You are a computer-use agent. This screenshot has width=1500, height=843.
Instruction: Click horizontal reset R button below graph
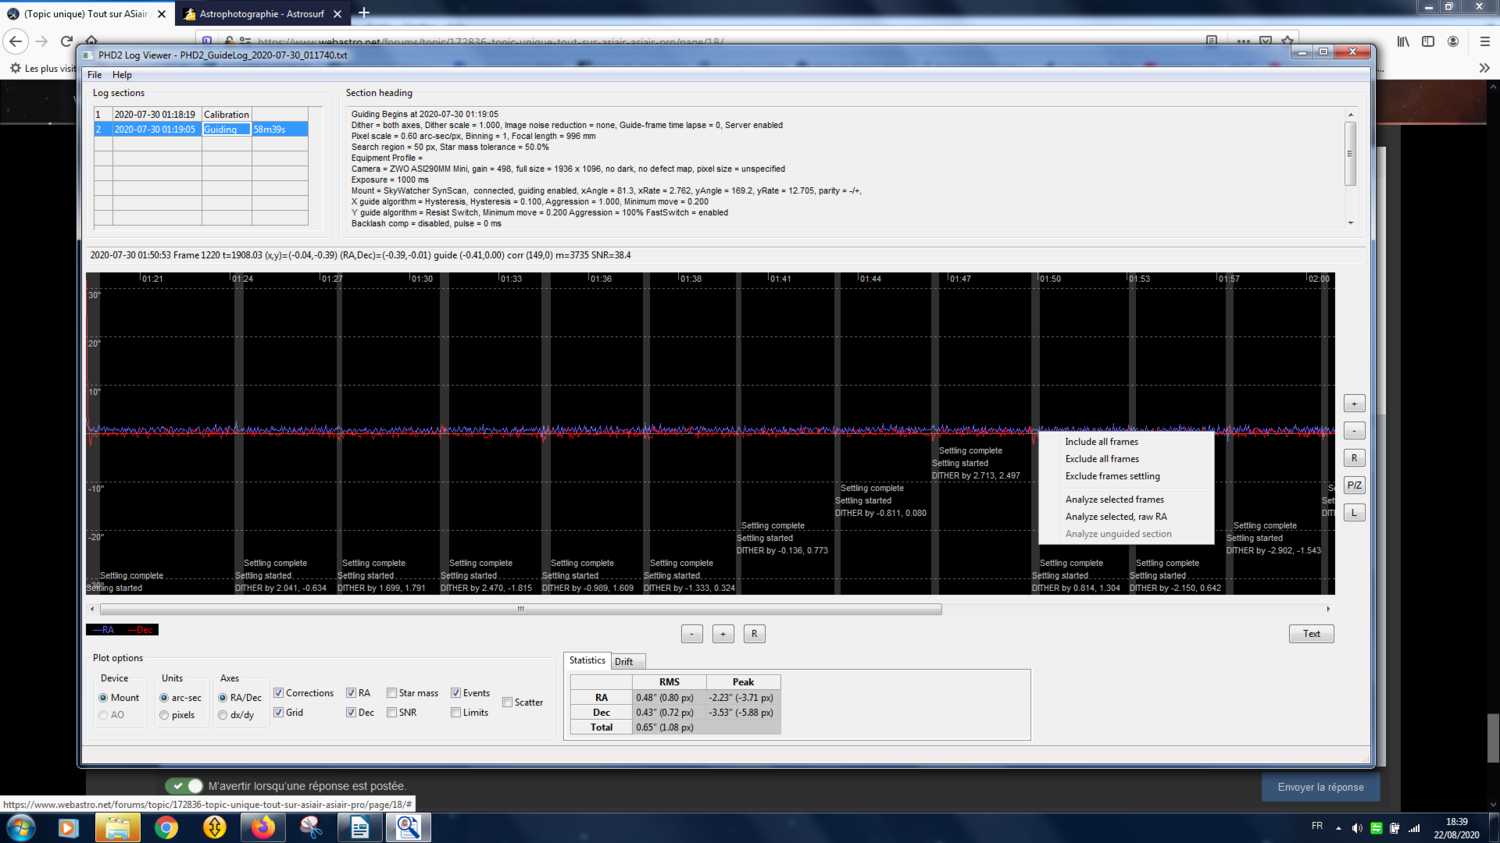754,634
